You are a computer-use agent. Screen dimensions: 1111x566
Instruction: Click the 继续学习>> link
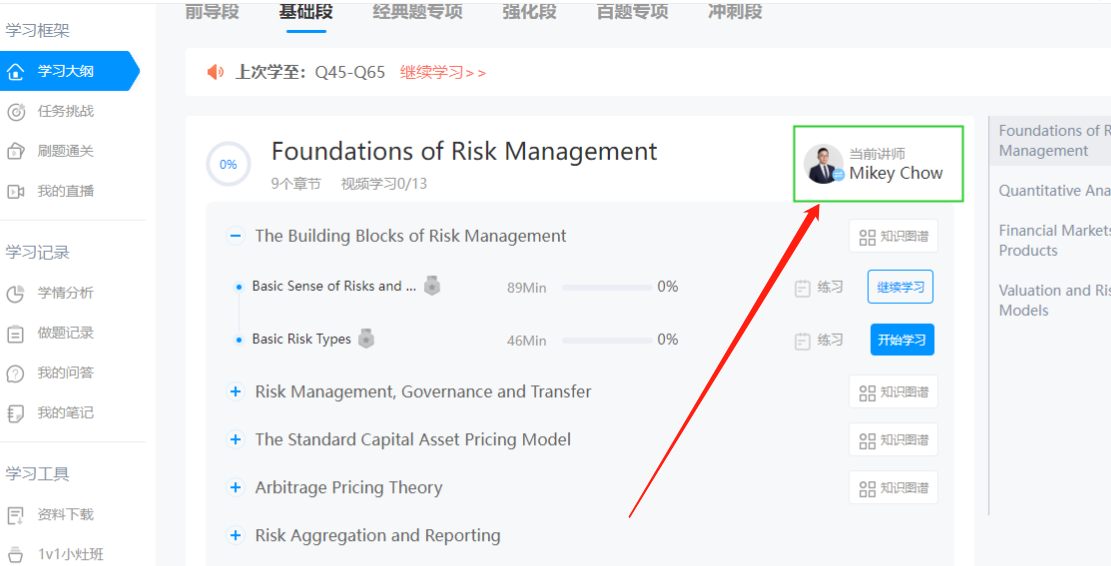pyautogui.click(x=443, y=73)
